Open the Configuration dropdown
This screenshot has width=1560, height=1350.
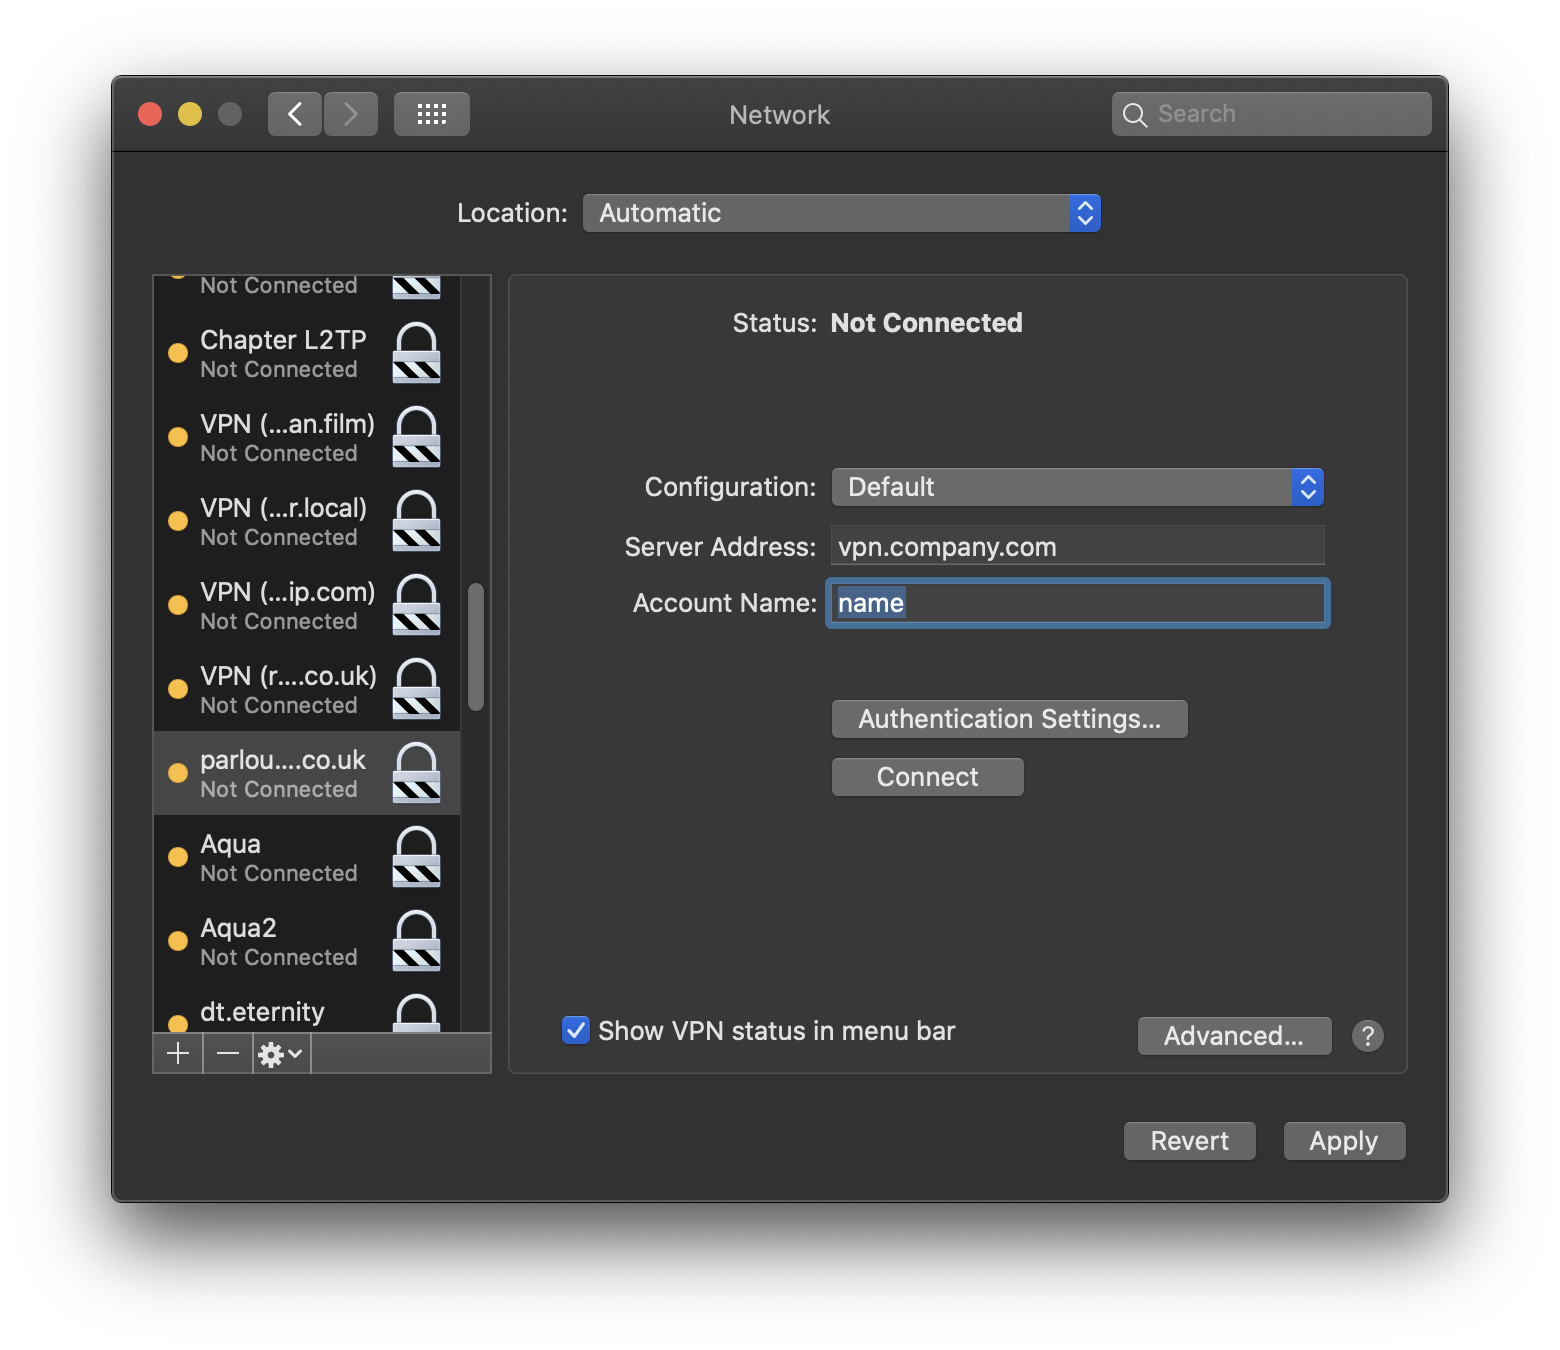click(1077, 487)
